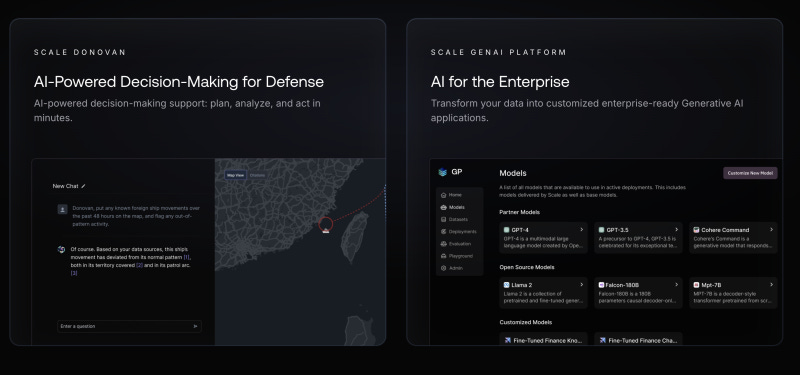Click the AI for the Enterprise heading
800x375 pixels.
(x=500, y=82)
